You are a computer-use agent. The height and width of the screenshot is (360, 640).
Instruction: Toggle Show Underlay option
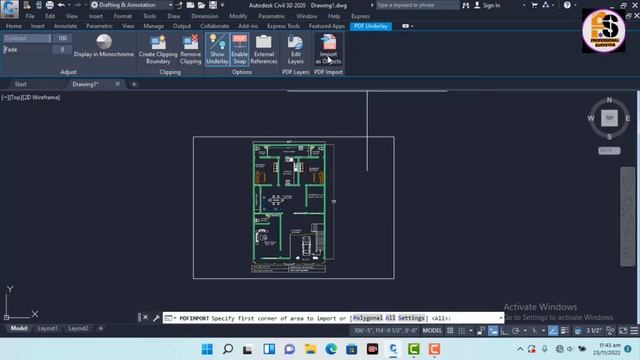(x=217, y=49)
